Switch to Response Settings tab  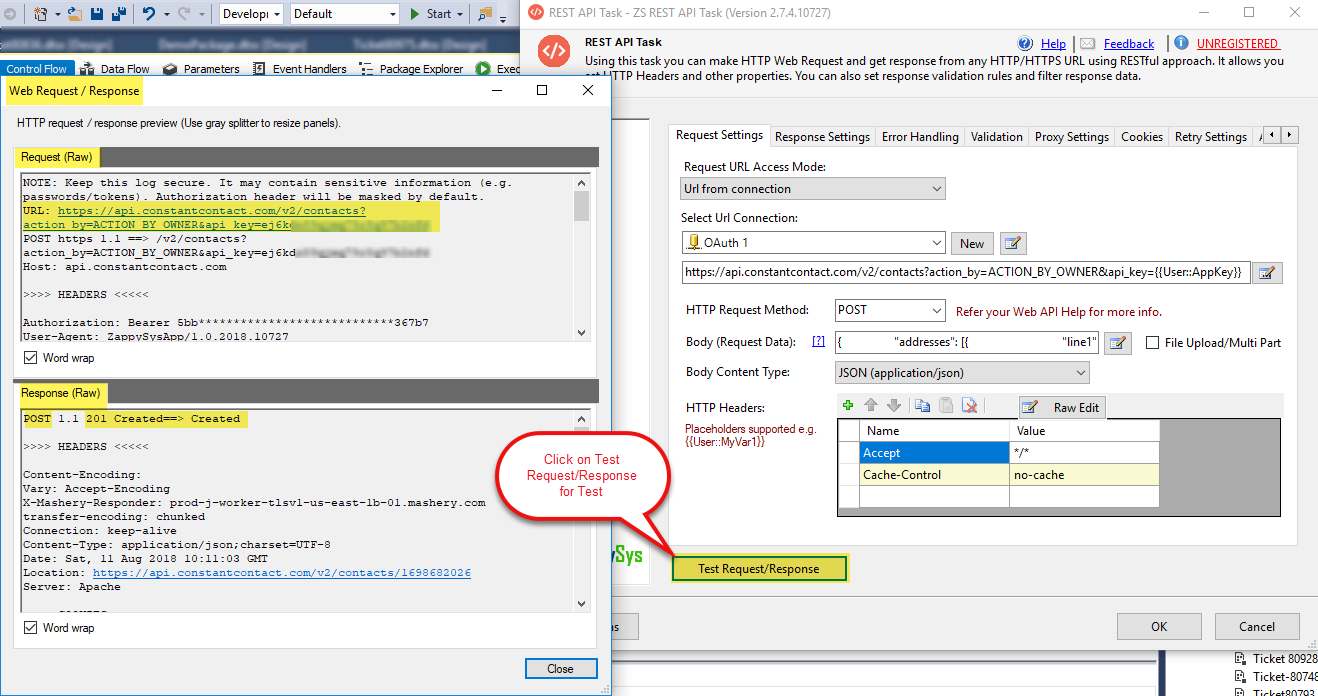pos(822,137)
